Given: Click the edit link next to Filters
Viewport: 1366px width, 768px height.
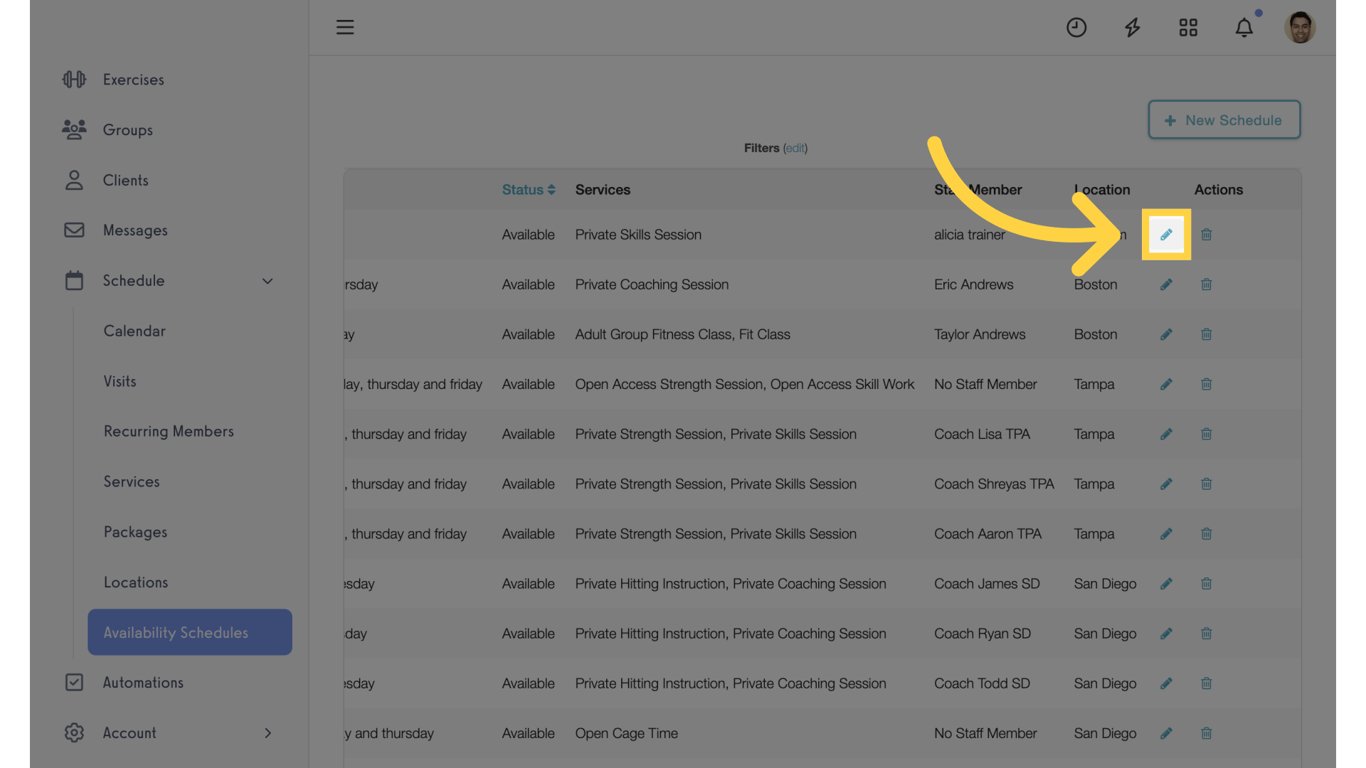Looking at the screenshot, I should tap(795, 148).
